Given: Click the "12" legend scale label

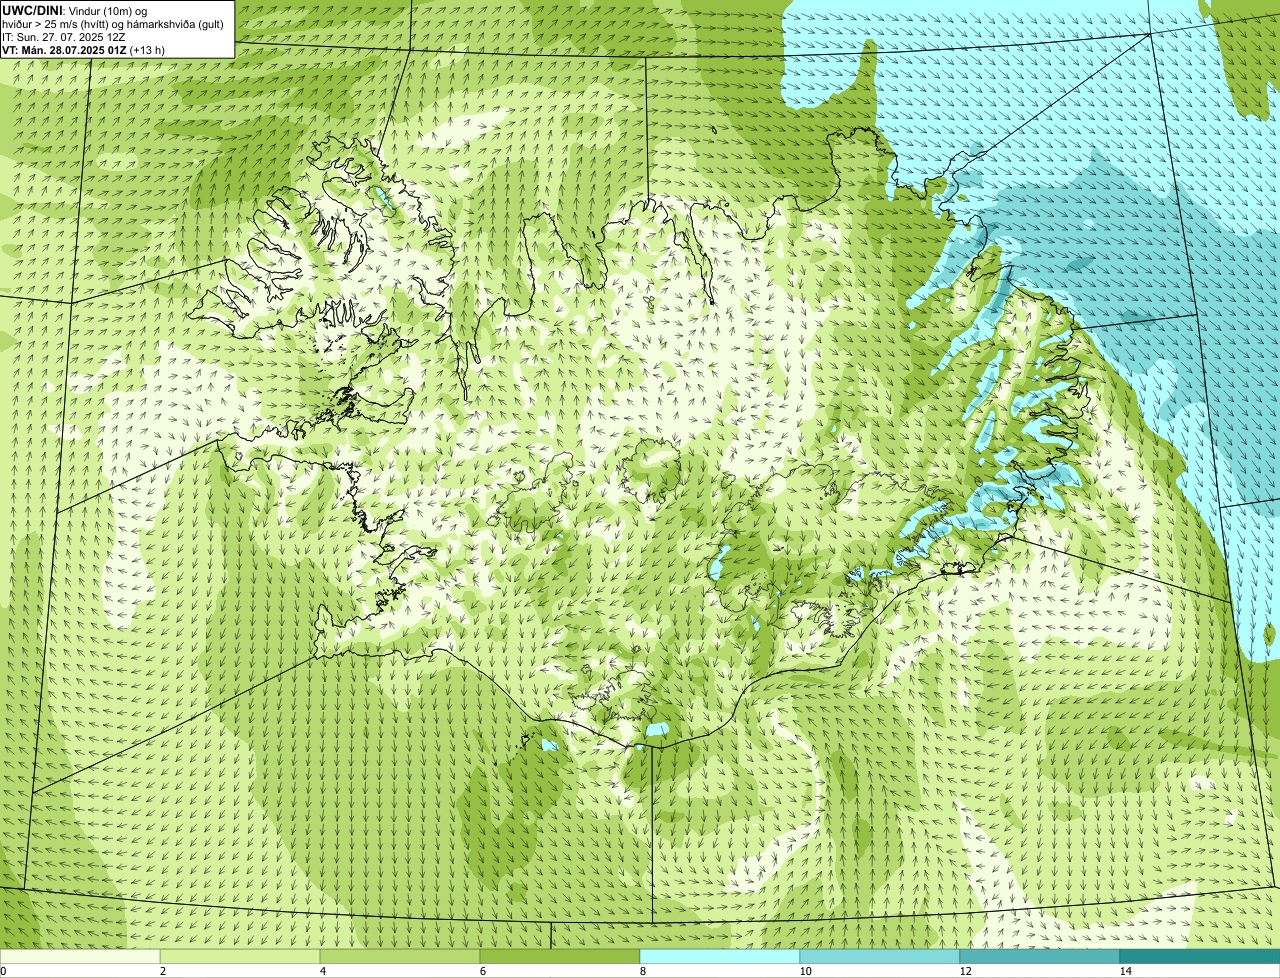Looking at the screenshot, I should [x=965, y=971].
